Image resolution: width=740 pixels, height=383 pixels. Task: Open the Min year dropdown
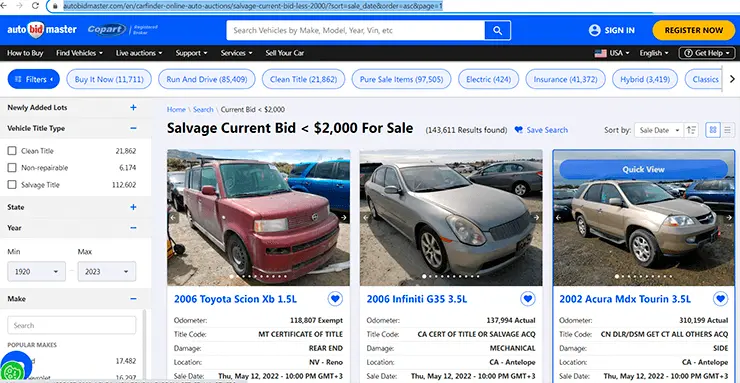pos(36,272)
